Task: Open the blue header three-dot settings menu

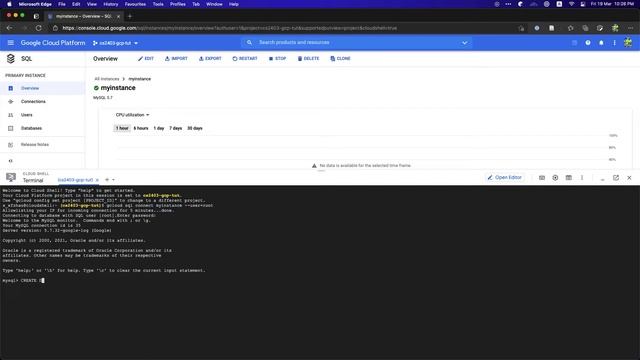Action: point(614,42)
